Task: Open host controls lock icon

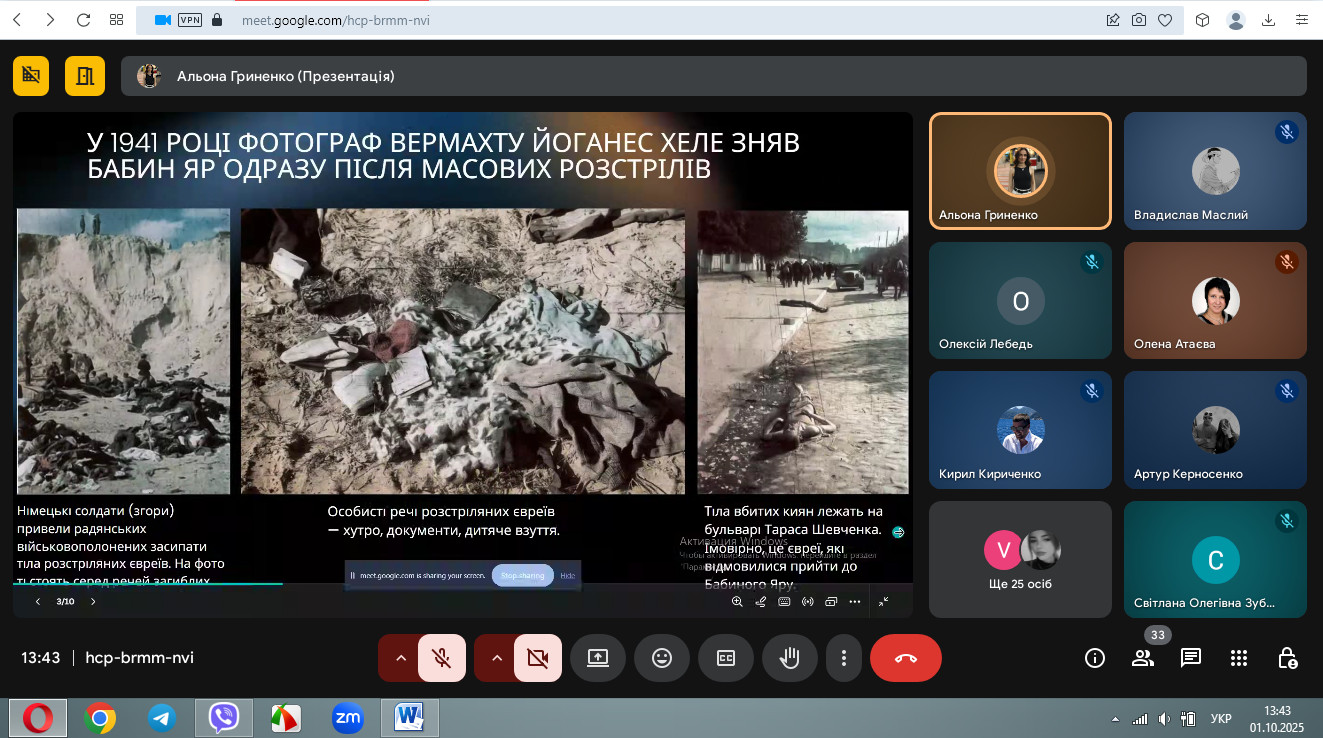Action: point(1288,658)
